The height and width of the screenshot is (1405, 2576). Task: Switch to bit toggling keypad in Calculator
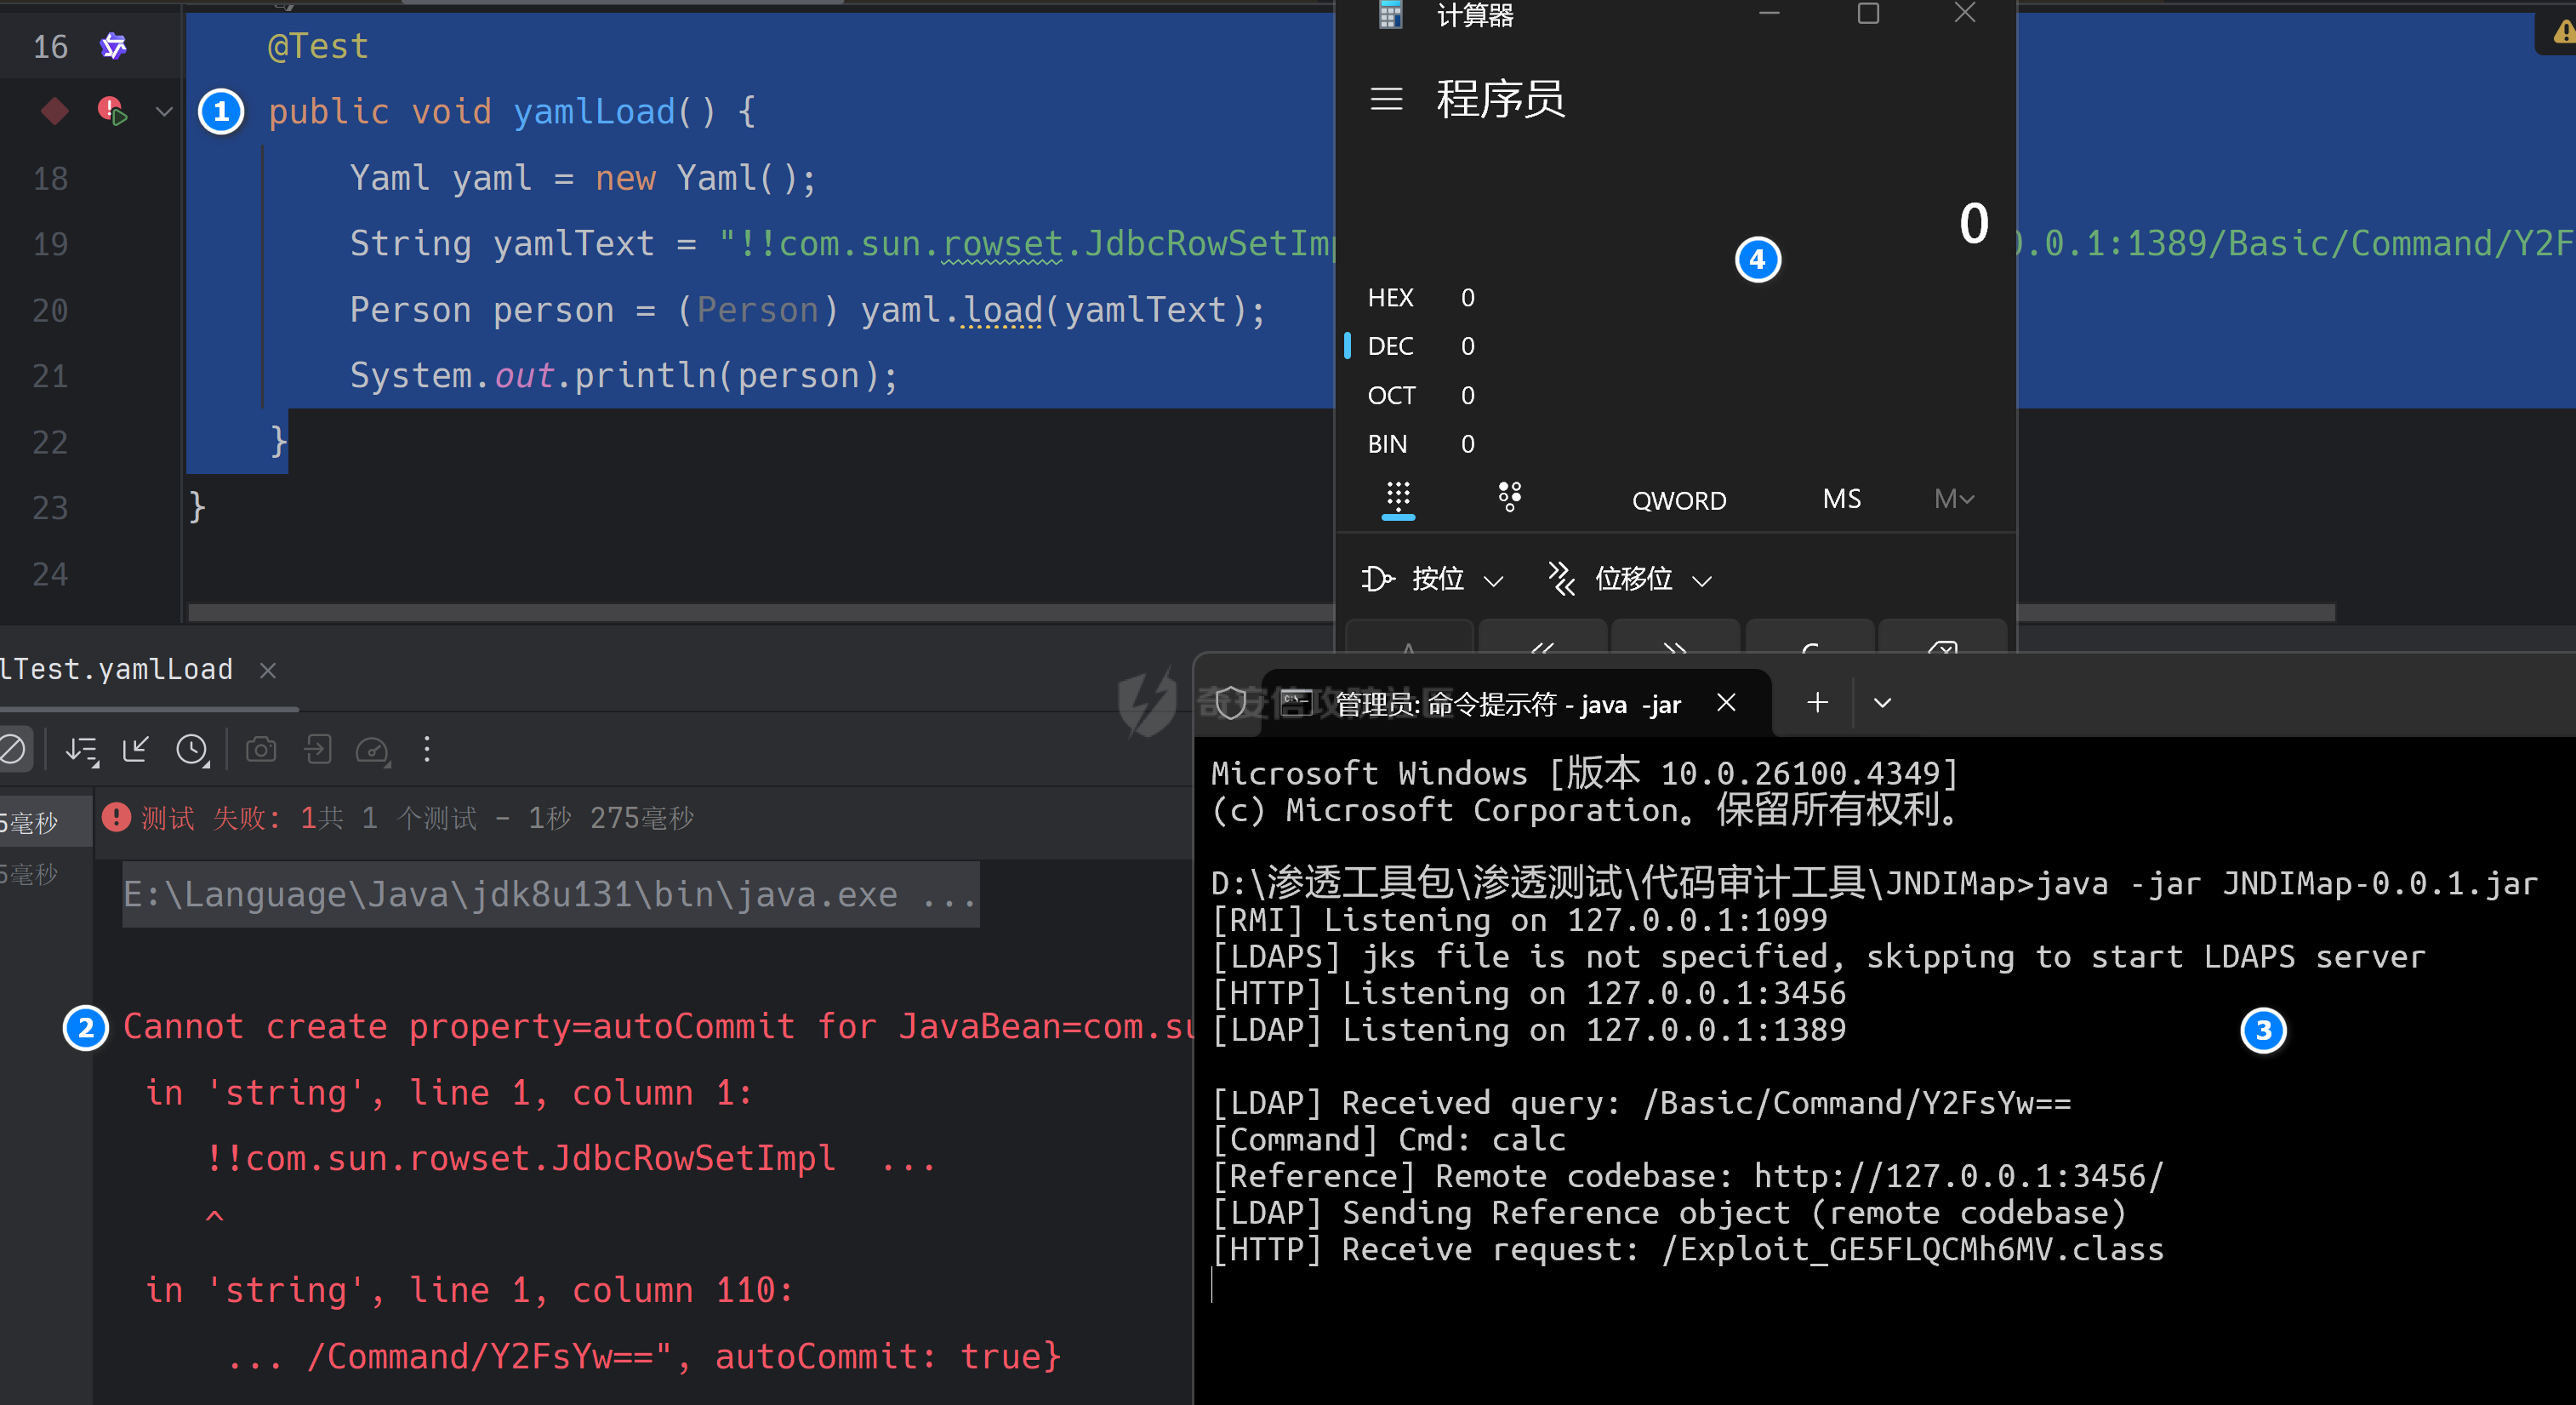1509,497
